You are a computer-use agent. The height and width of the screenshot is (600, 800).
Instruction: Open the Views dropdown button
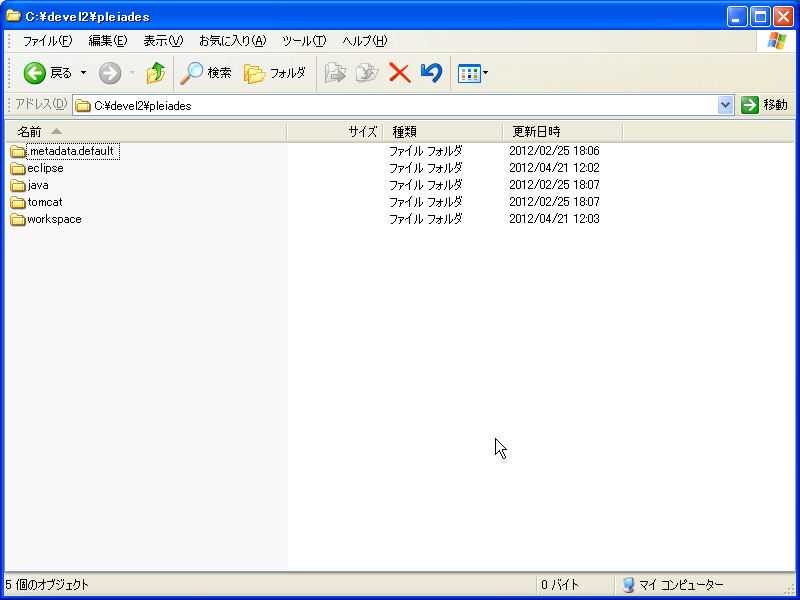[x=473, y=73]
